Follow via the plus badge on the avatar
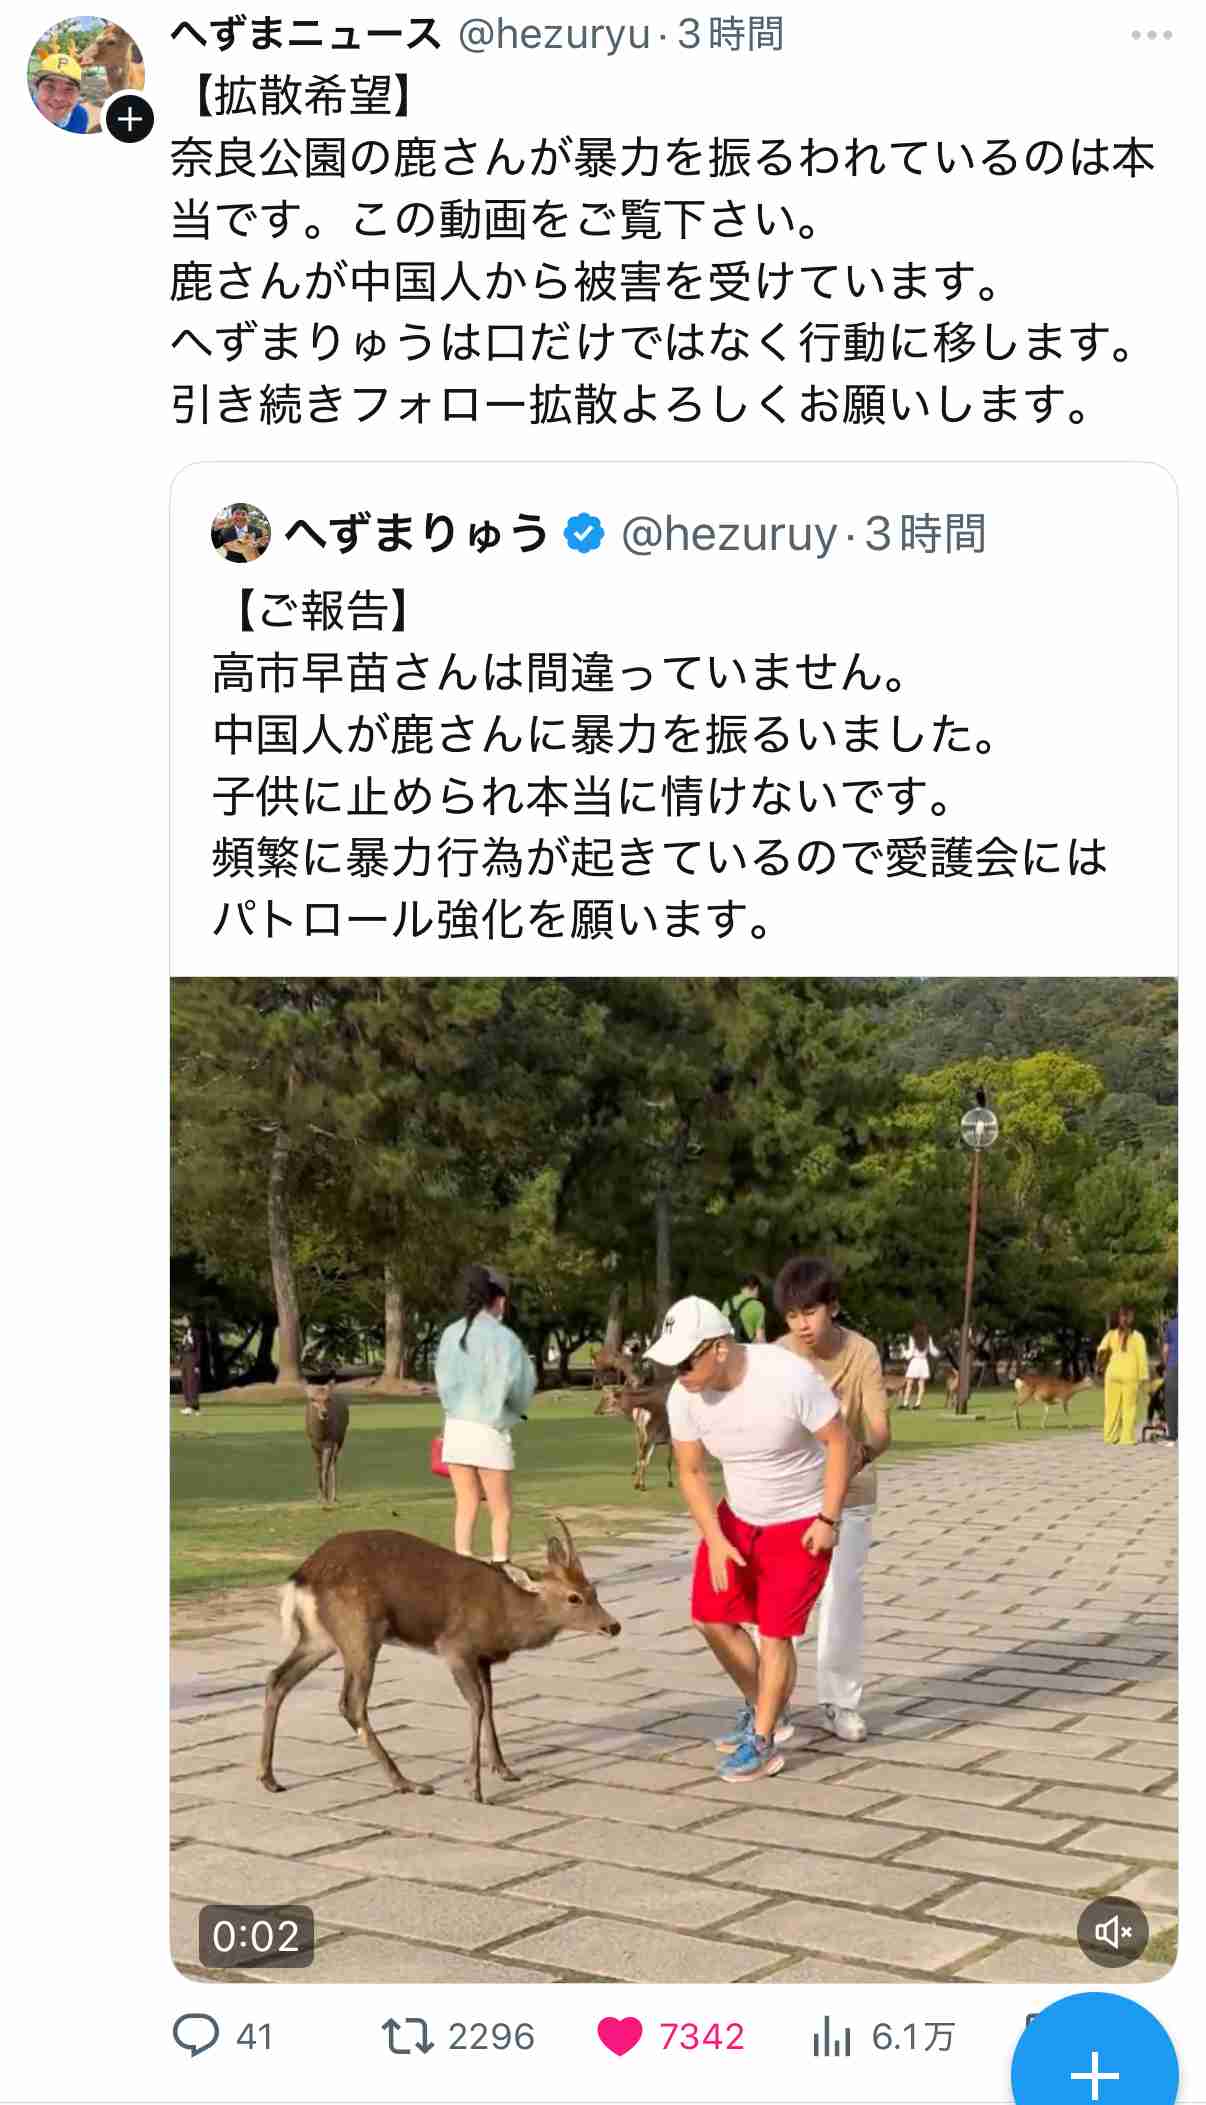This screenshot has height=2105, width=1206. [130, 119]
